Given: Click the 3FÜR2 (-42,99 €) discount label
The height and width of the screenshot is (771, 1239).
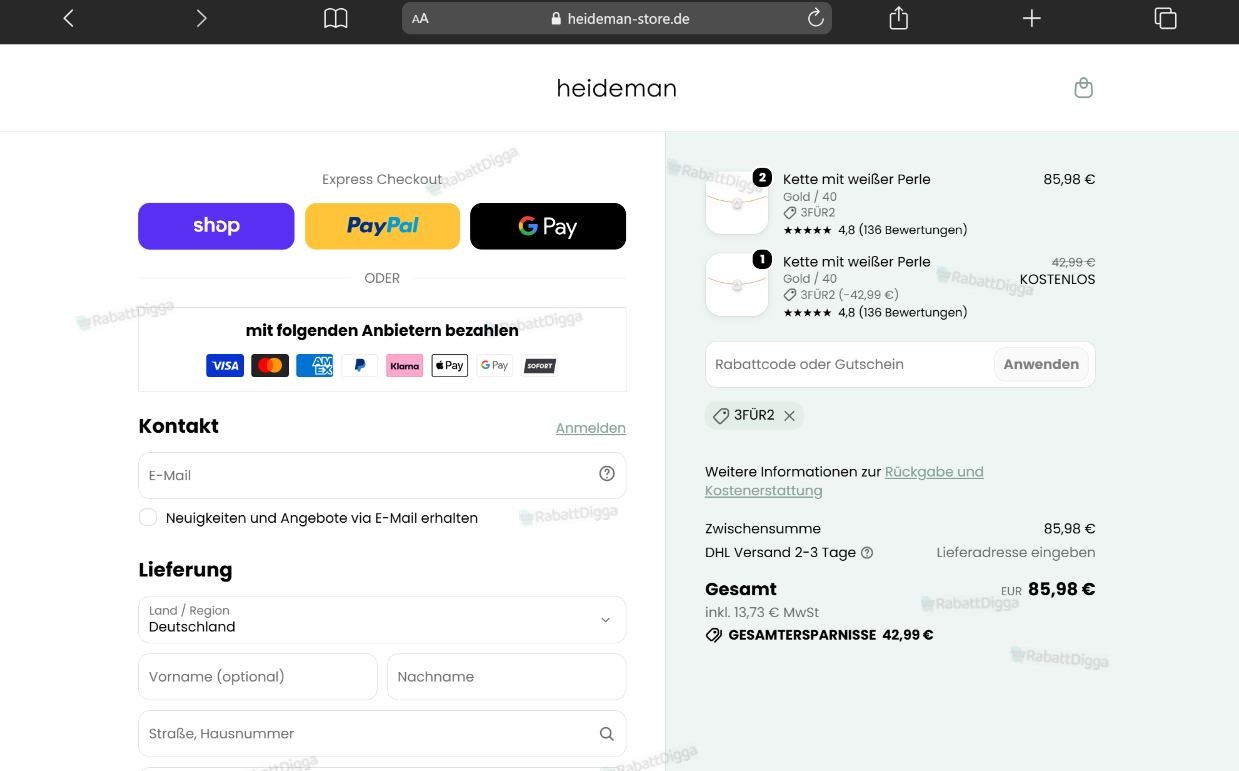Looking at the screenshot, I should click(x=849, y=295).
